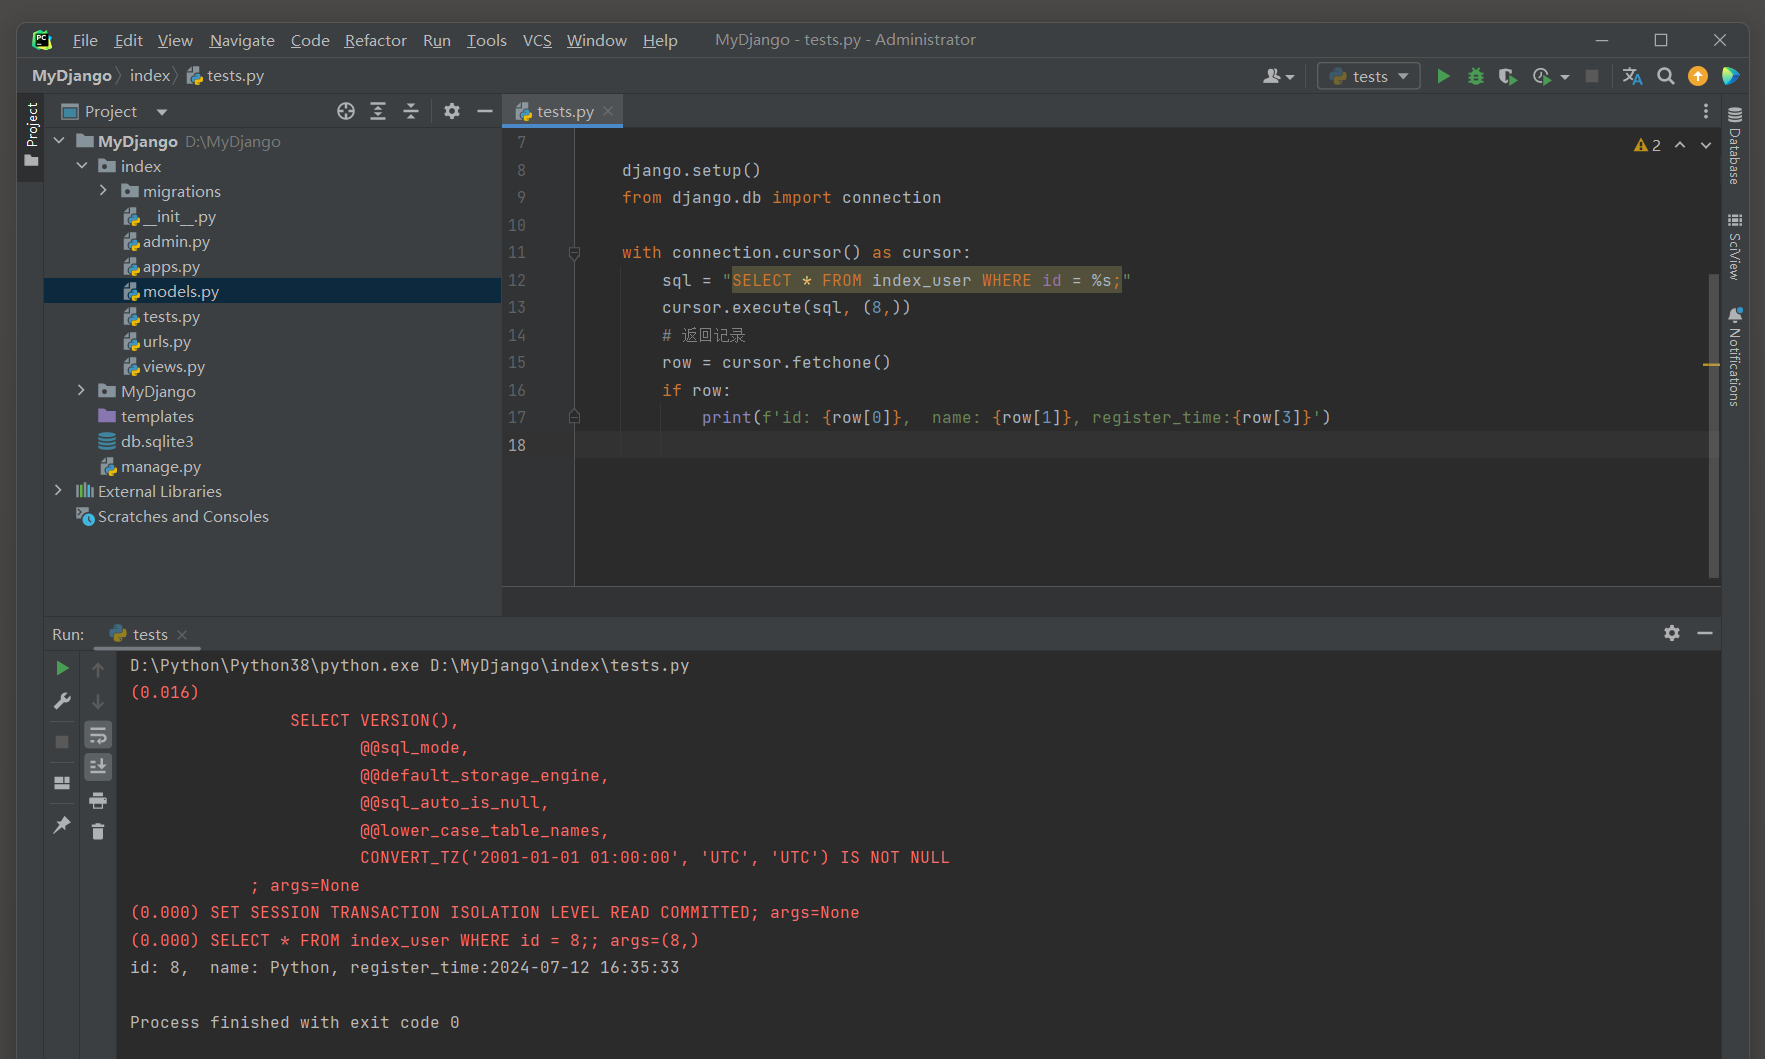The width and height of the screenshot is (1765, 1059).
Task: Open Search Everywhere magnifier icon
Action: pyautogui.click(x=1666, y=76)
